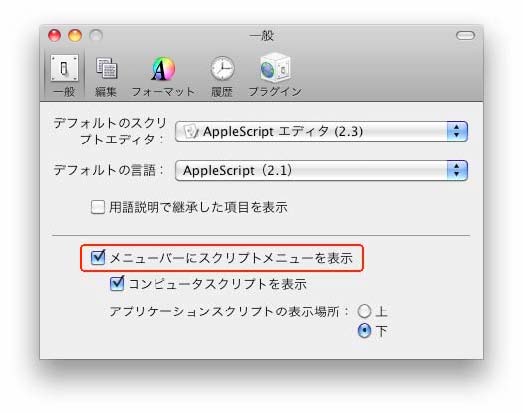Open the デフォルトの言語 popup arrows
Image resolution: width=523 pixels, height=413 pixels.
(x=457, y=170)
